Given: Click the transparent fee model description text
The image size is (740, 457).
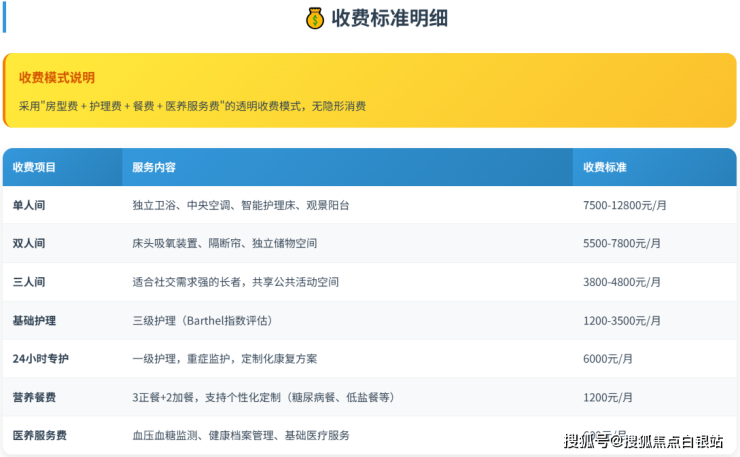Looking at the screenshot, I should point(192,105).
